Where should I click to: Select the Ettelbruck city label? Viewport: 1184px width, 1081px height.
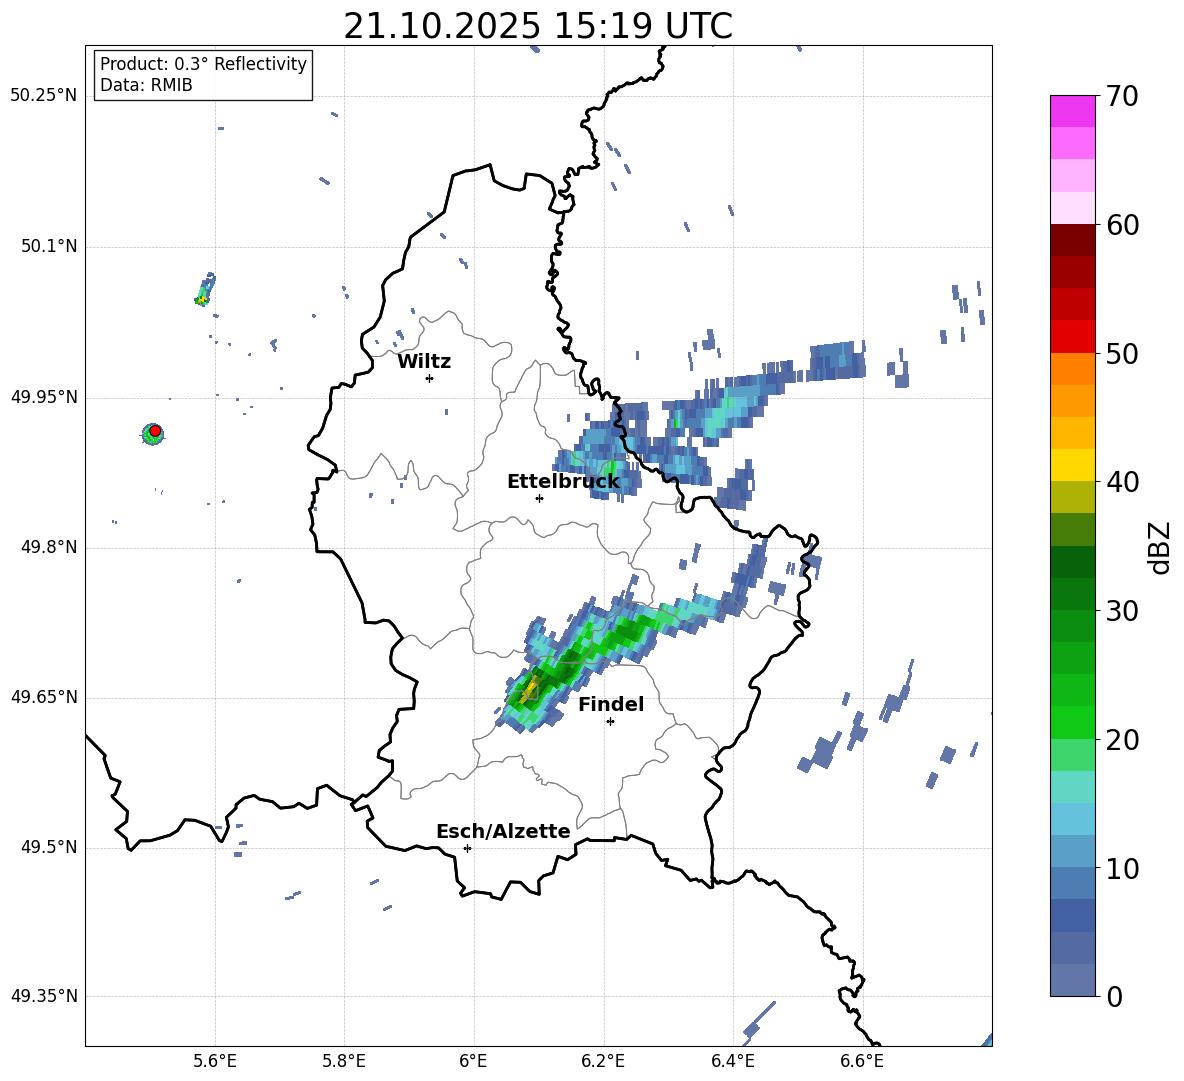563,482
